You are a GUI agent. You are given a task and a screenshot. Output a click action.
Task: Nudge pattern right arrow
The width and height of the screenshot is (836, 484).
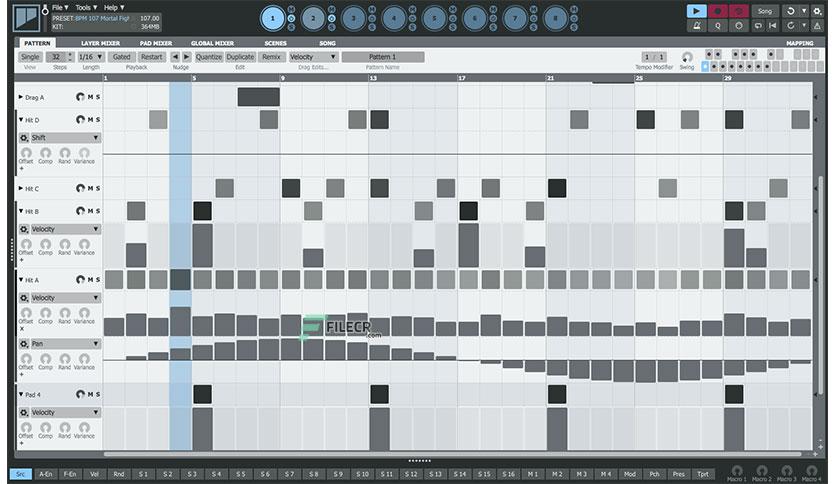(x=186, y=57)
